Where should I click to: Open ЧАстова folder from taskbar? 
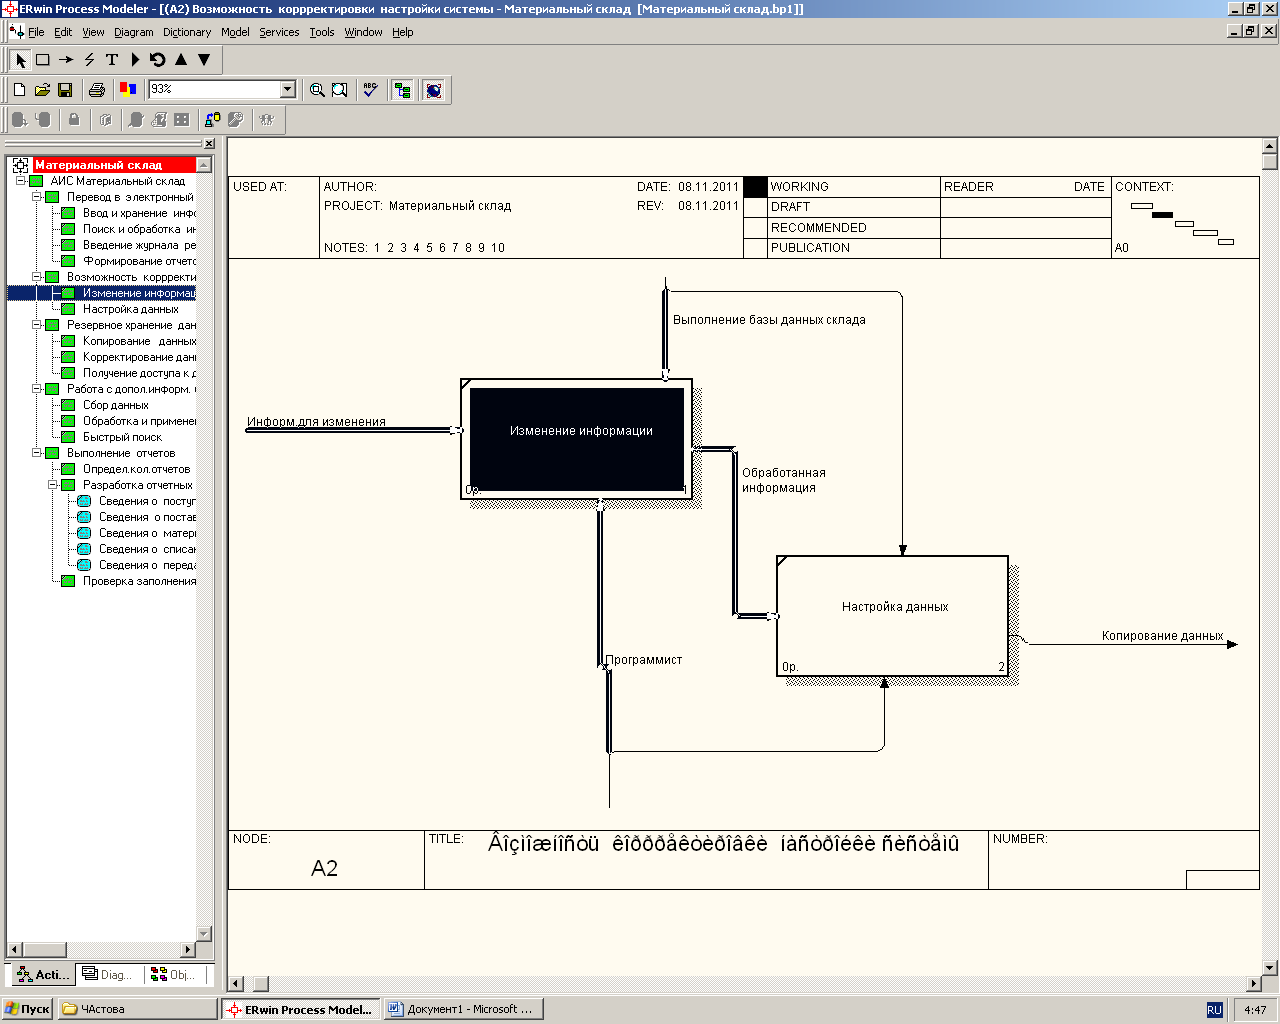click(x=137, y=1009)
